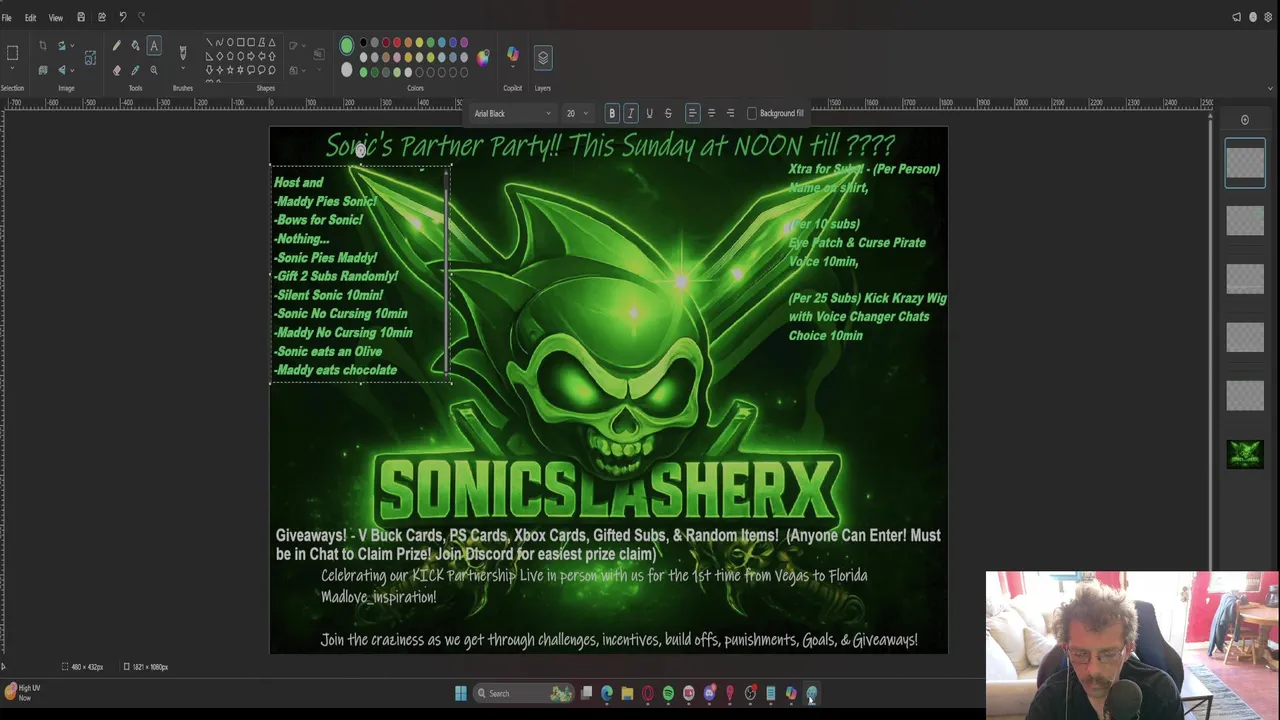1280x720 pixels.
Task: Open the Copilot tools button
Action: (x=513, y=53)
